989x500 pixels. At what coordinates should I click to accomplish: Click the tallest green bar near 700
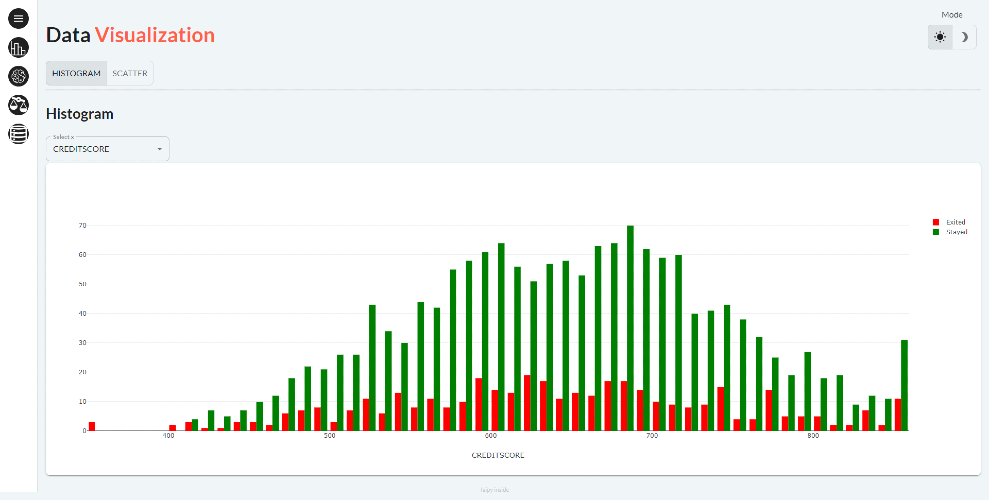point(630,328)
